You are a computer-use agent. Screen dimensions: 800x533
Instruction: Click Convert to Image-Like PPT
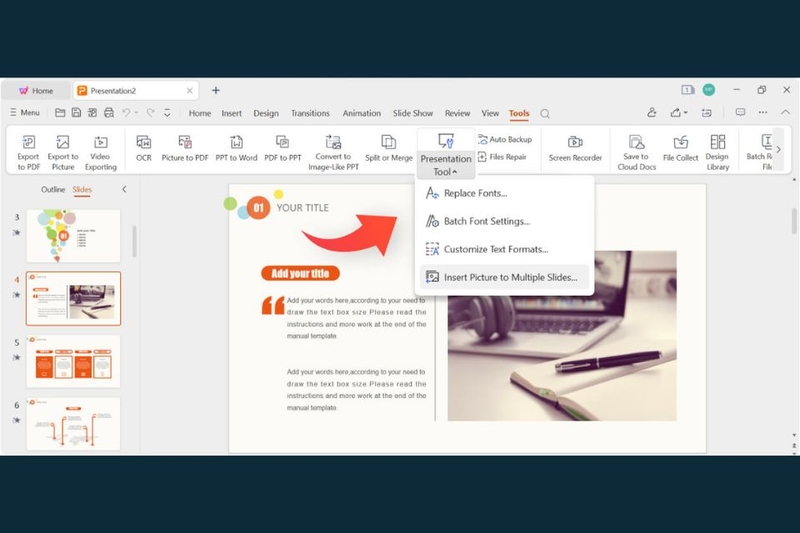tap(333, 151)
